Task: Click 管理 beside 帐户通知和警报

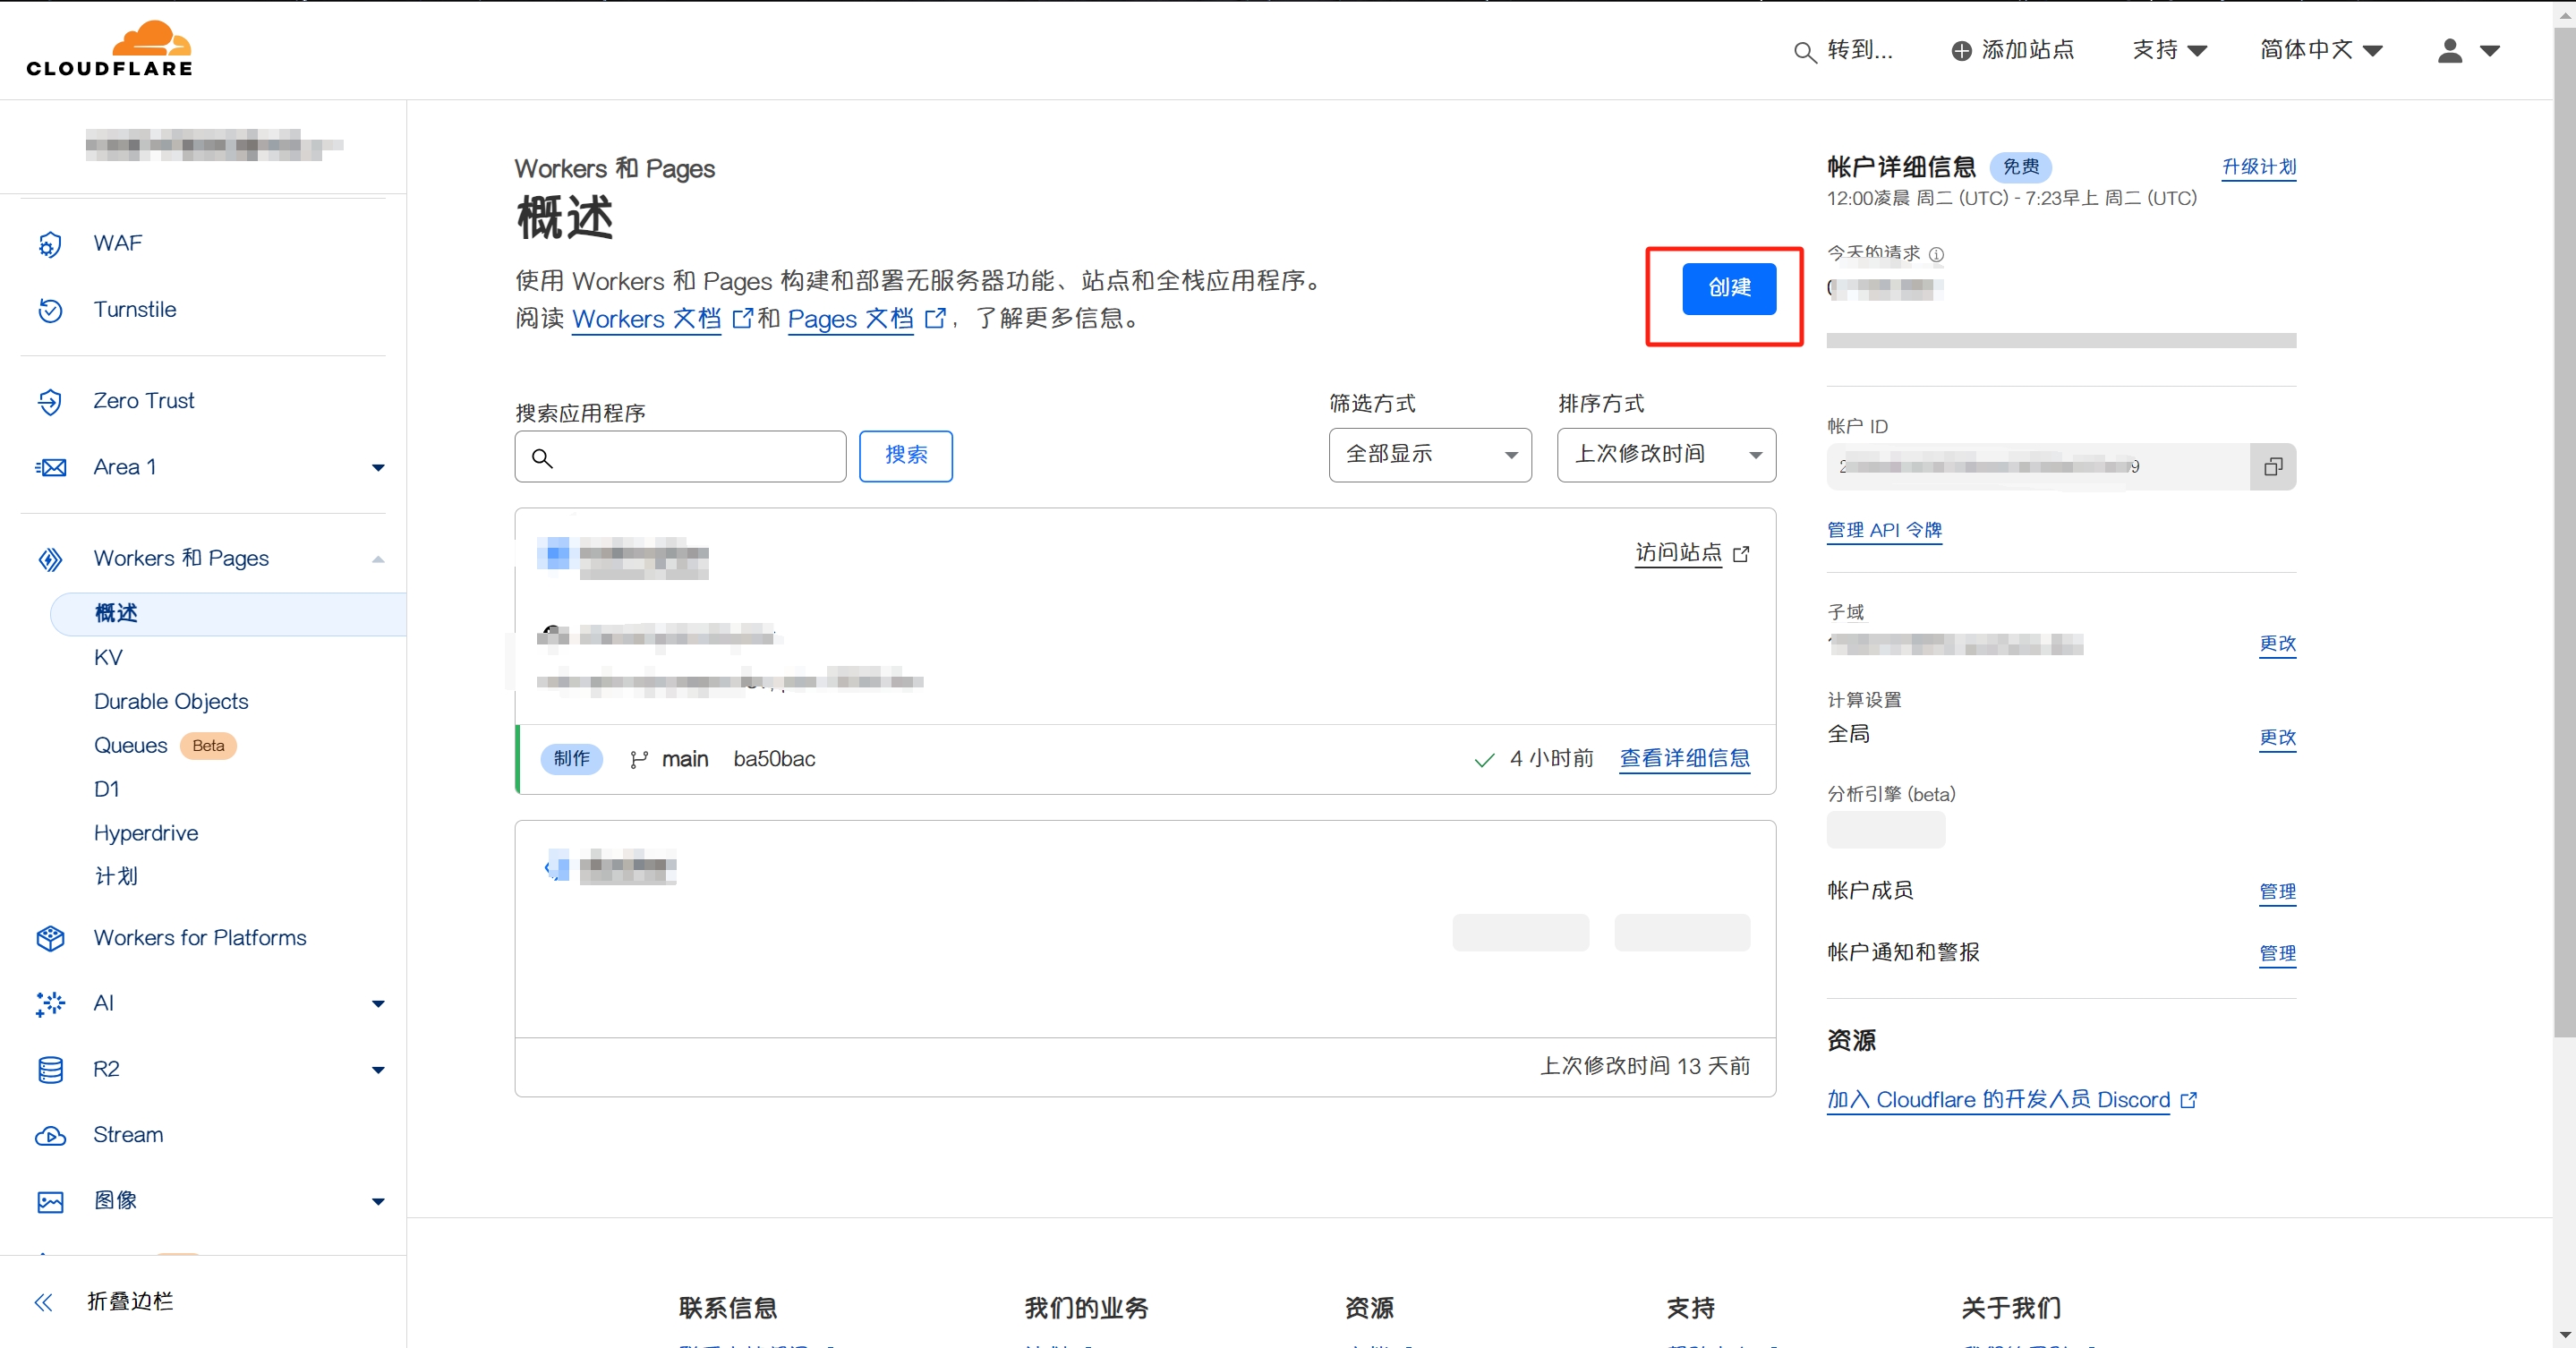Action: (2277, 954)
